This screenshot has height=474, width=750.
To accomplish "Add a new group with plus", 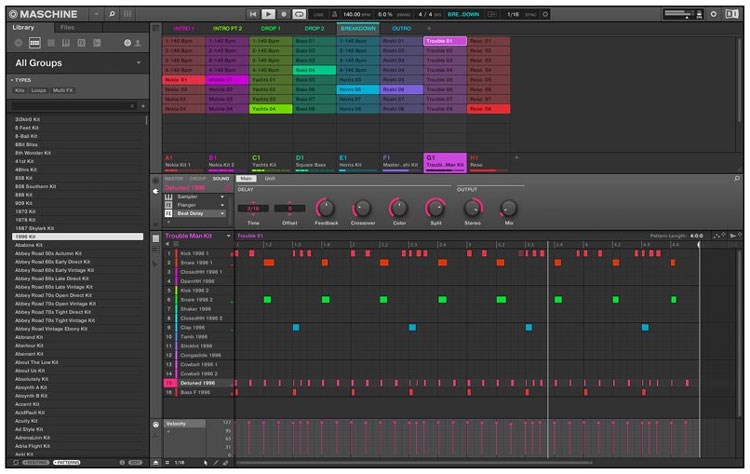I will point(517,157).
